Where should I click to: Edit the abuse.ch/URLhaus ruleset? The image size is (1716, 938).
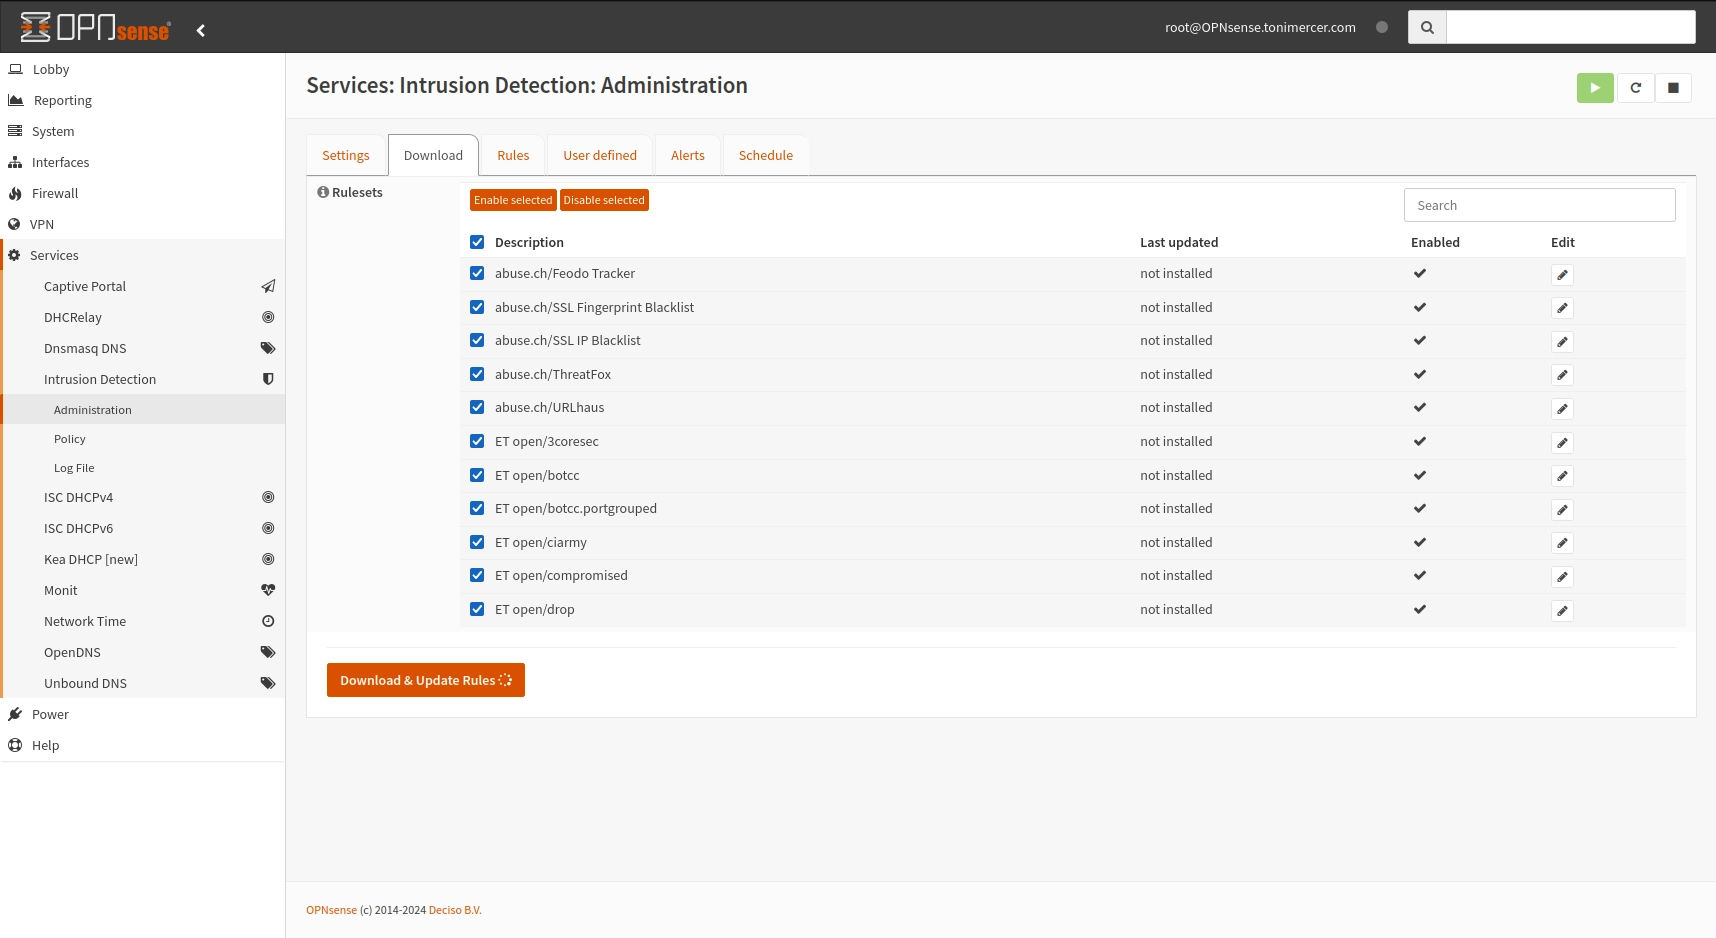(x=1562, y=409)
